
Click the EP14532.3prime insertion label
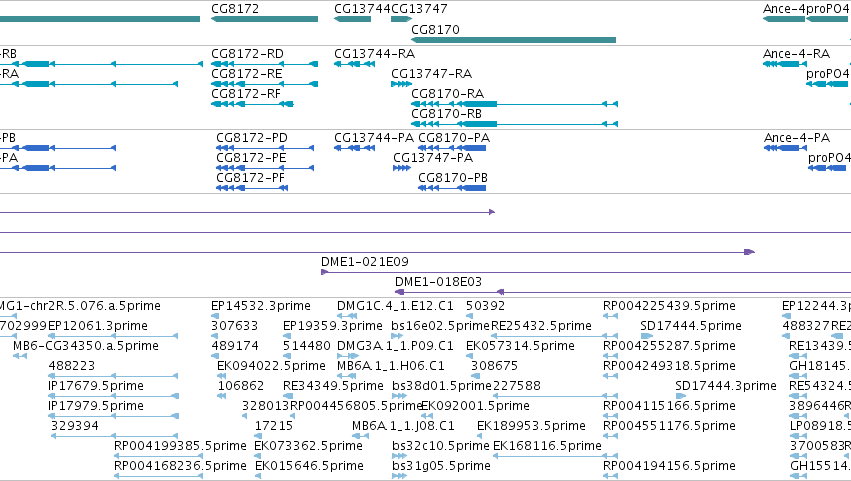click(x=261, y=306)
